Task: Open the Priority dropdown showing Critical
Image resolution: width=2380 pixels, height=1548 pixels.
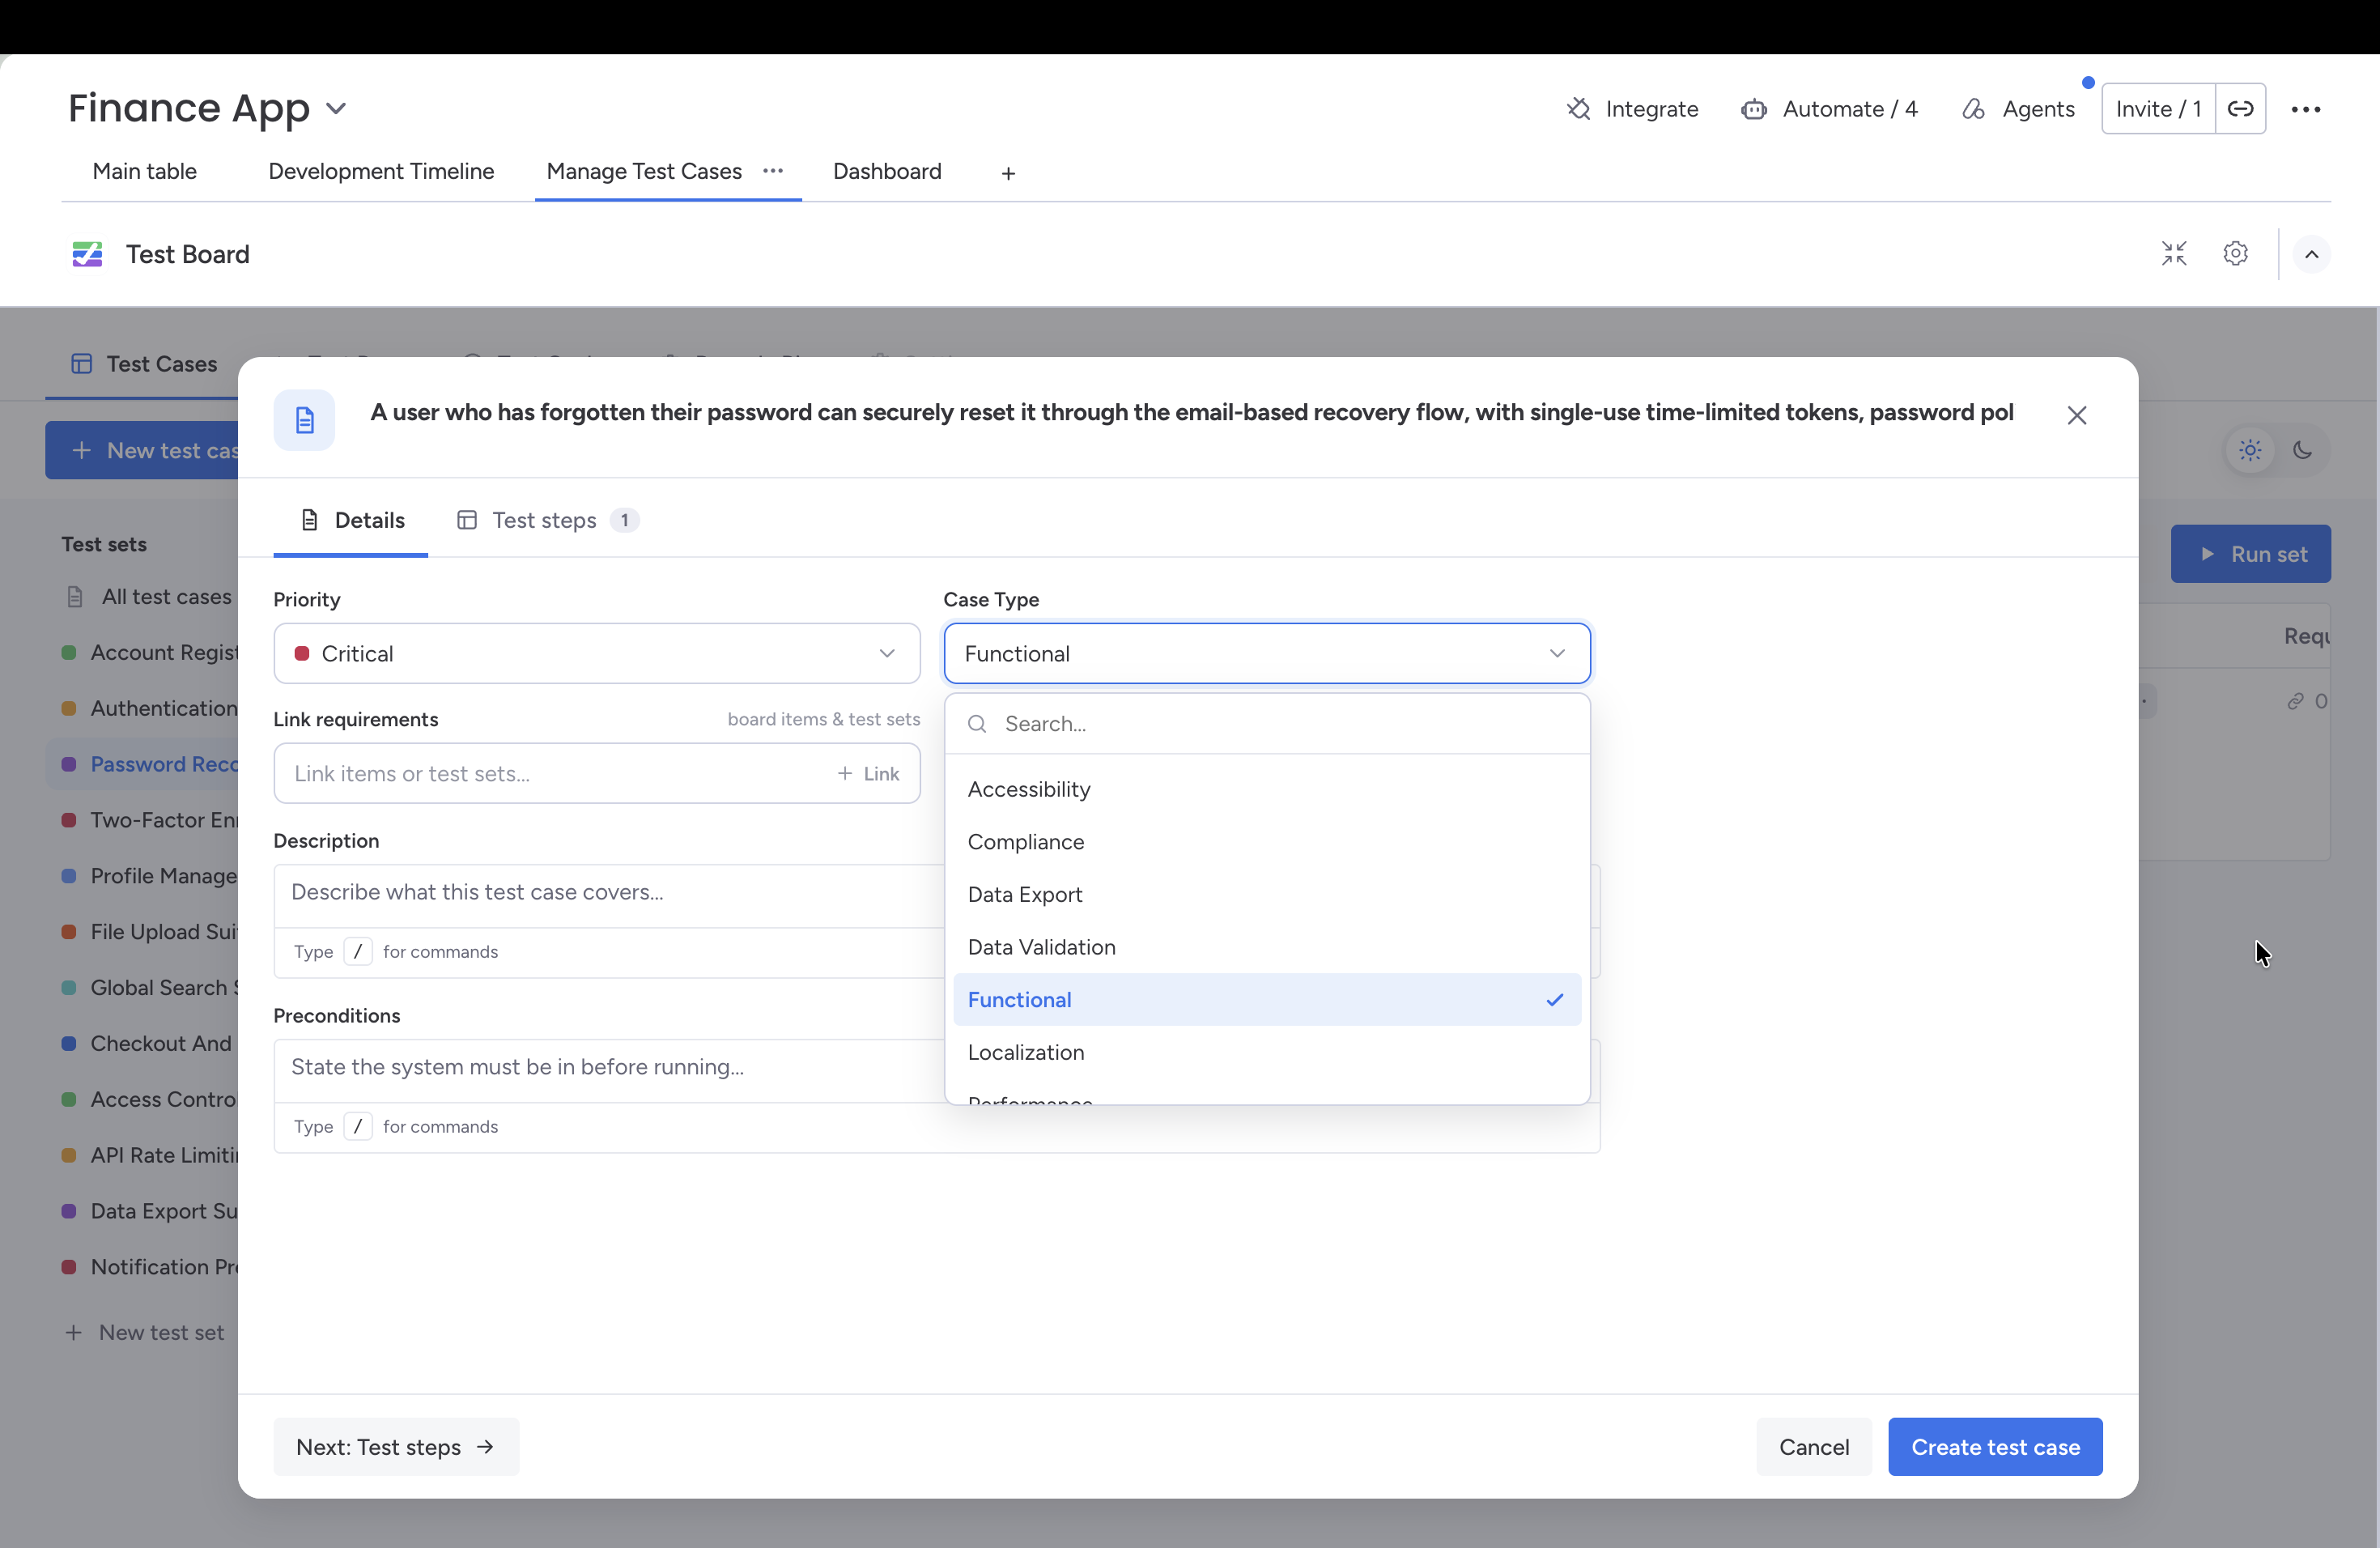Action: point(597,653)
